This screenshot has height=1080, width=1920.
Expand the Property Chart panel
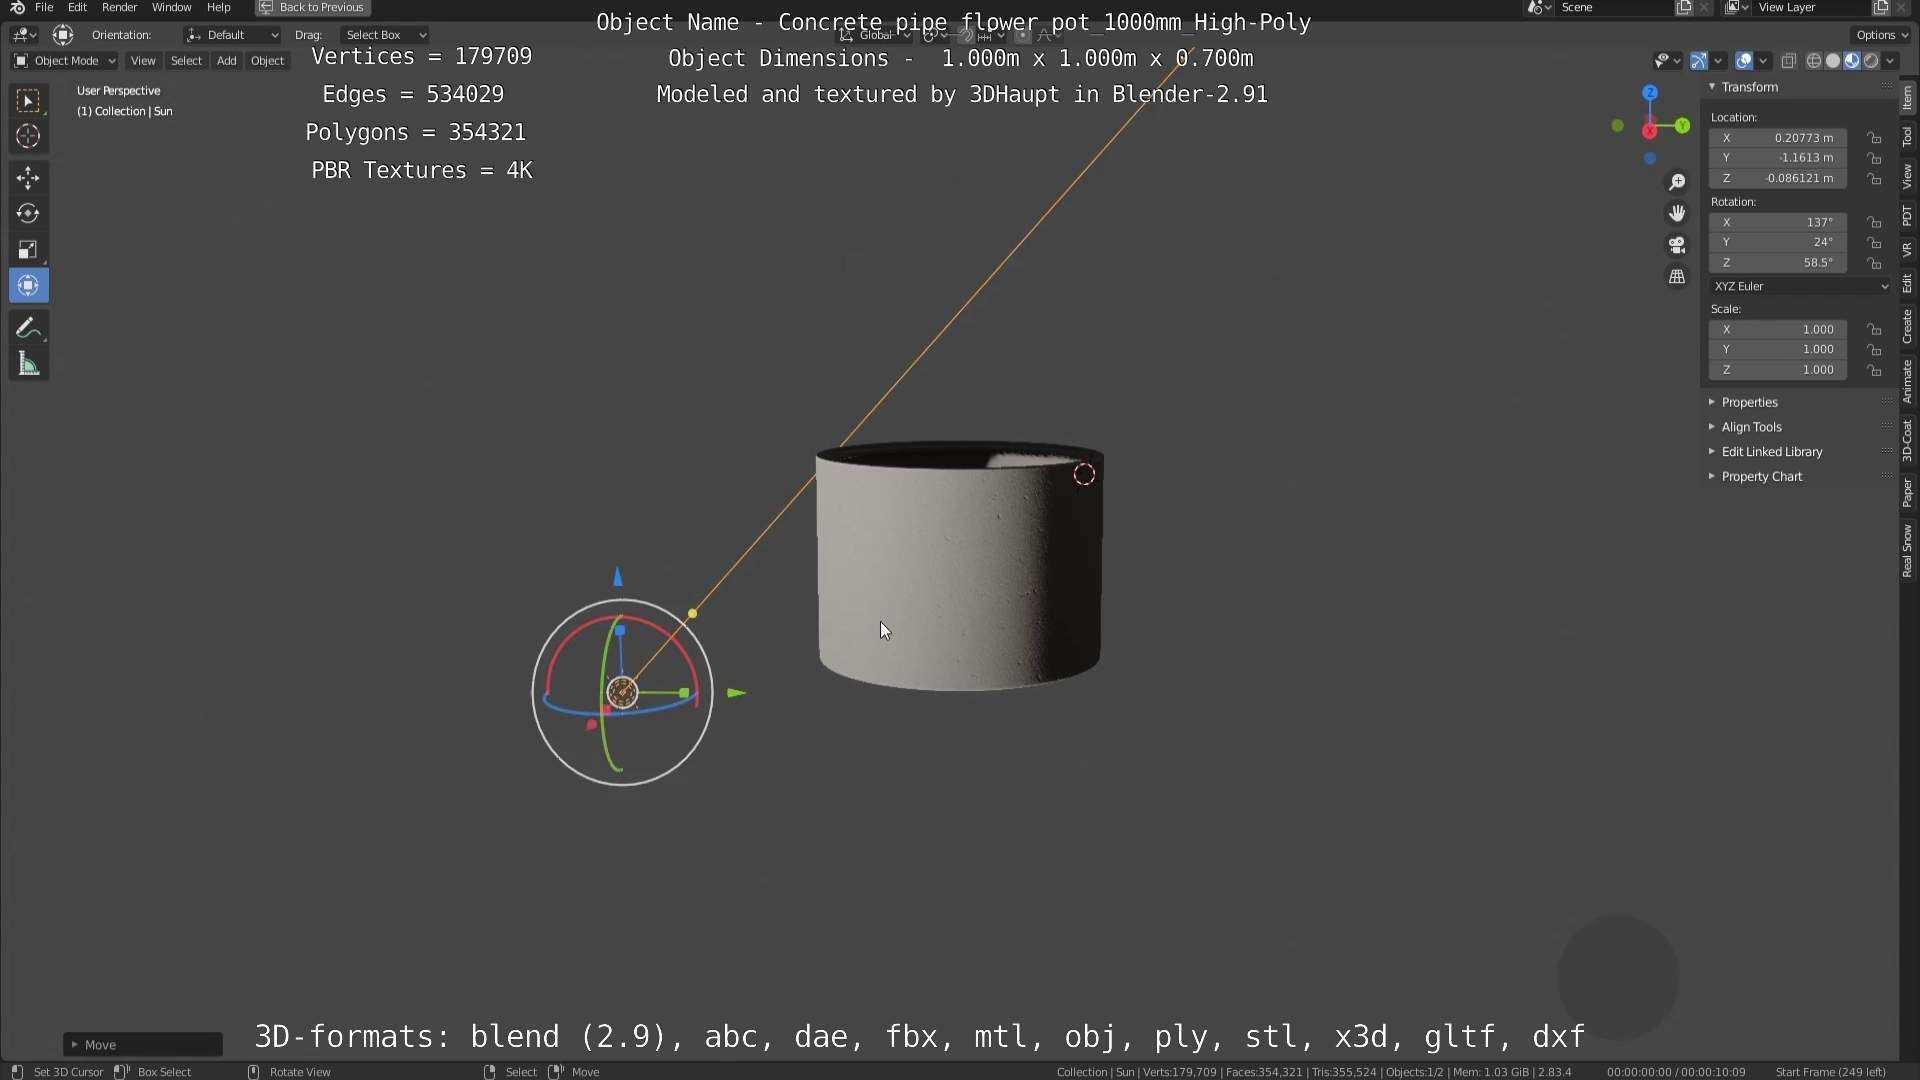pos(1762,477)
